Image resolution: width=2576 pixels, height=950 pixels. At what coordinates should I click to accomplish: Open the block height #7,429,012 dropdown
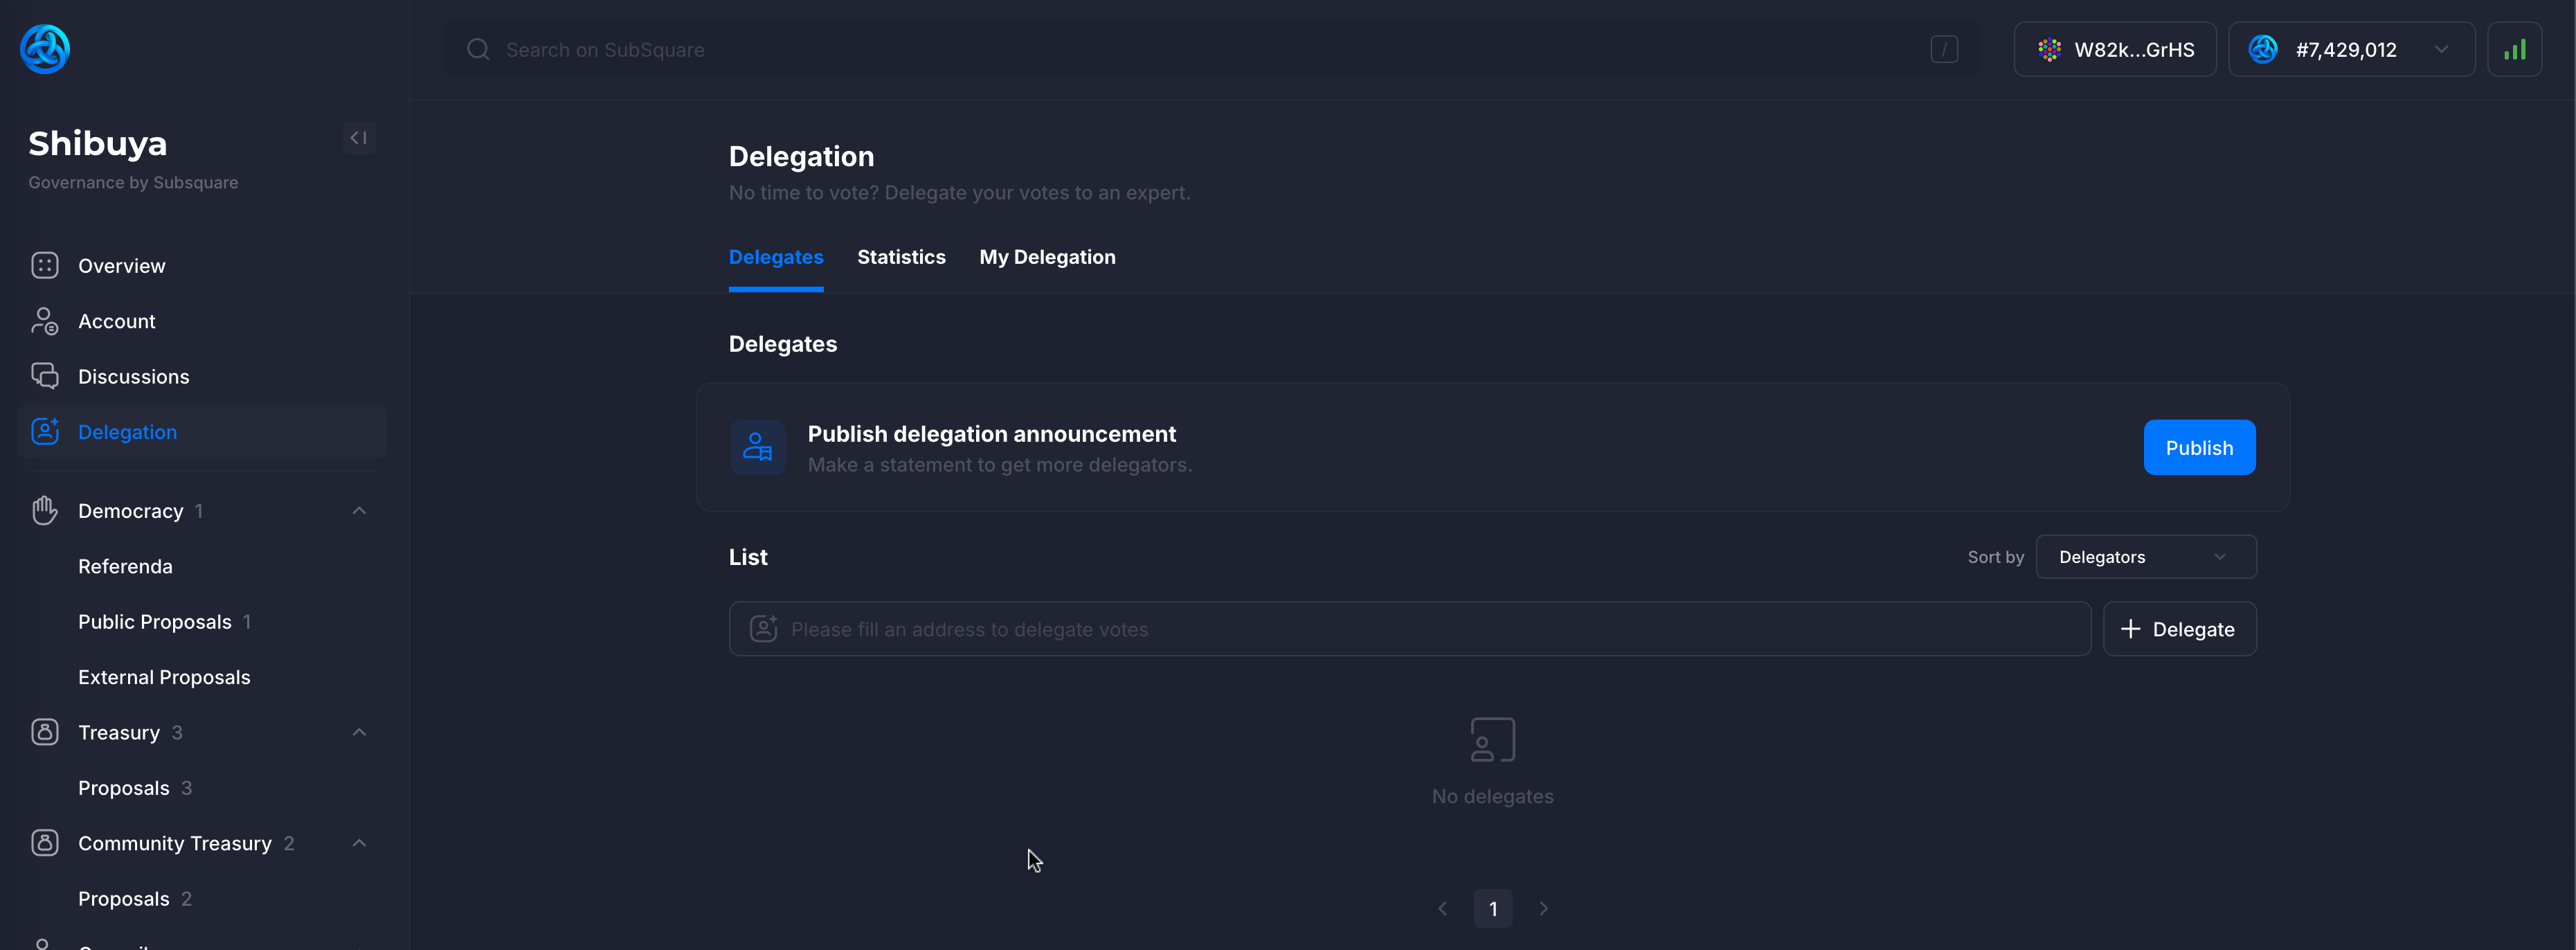click(2350, 49)
